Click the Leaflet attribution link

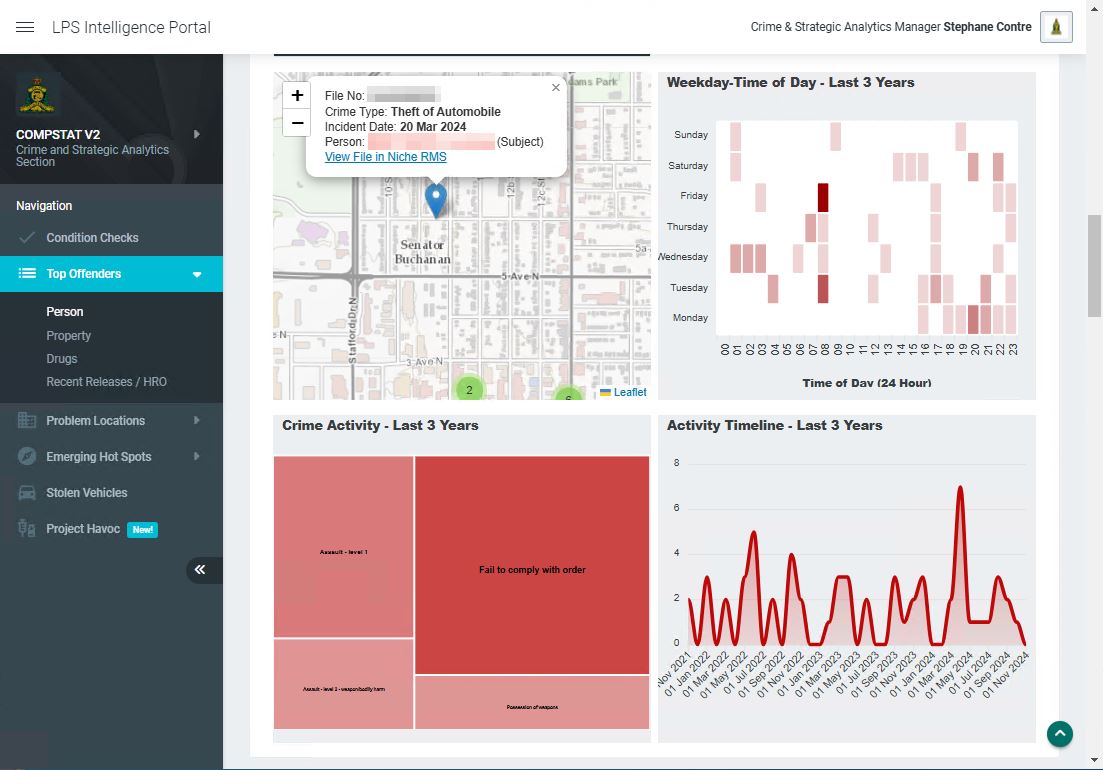coord(629,392)
